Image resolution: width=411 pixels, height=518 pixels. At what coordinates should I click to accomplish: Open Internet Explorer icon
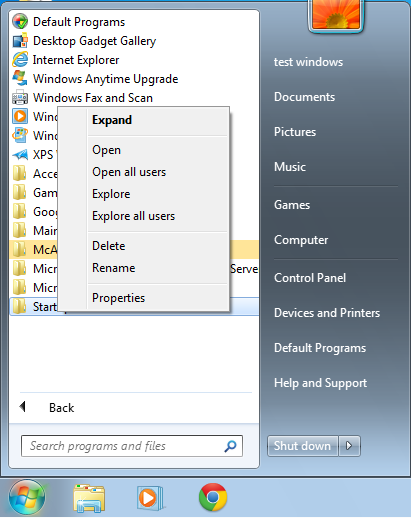(20, 60)
